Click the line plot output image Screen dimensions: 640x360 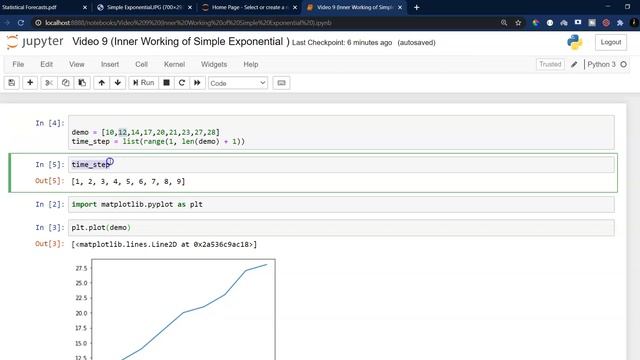(175, 309)
